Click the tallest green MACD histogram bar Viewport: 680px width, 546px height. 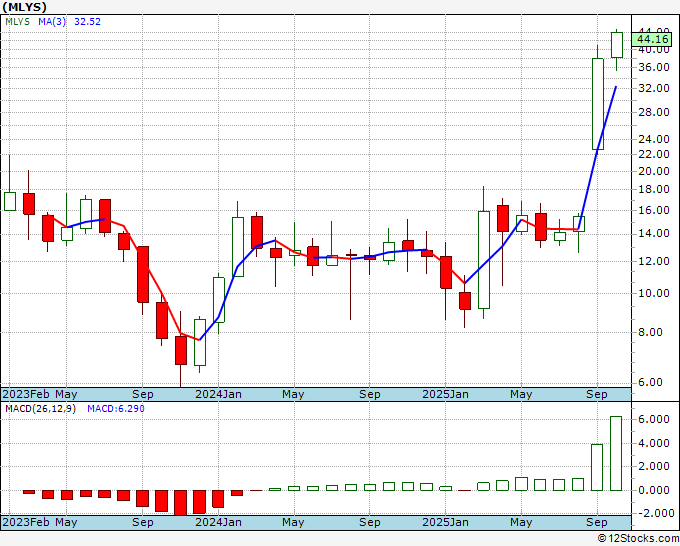[616, 453]
